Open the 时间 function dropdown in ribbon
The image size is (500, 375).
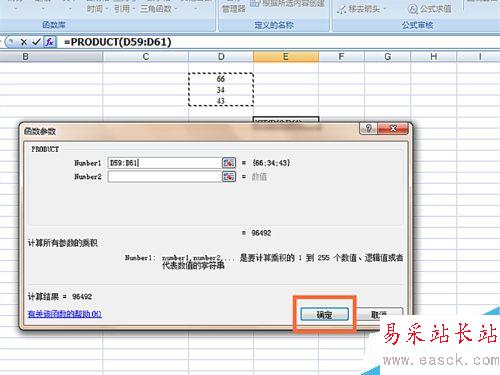[98, 9]
